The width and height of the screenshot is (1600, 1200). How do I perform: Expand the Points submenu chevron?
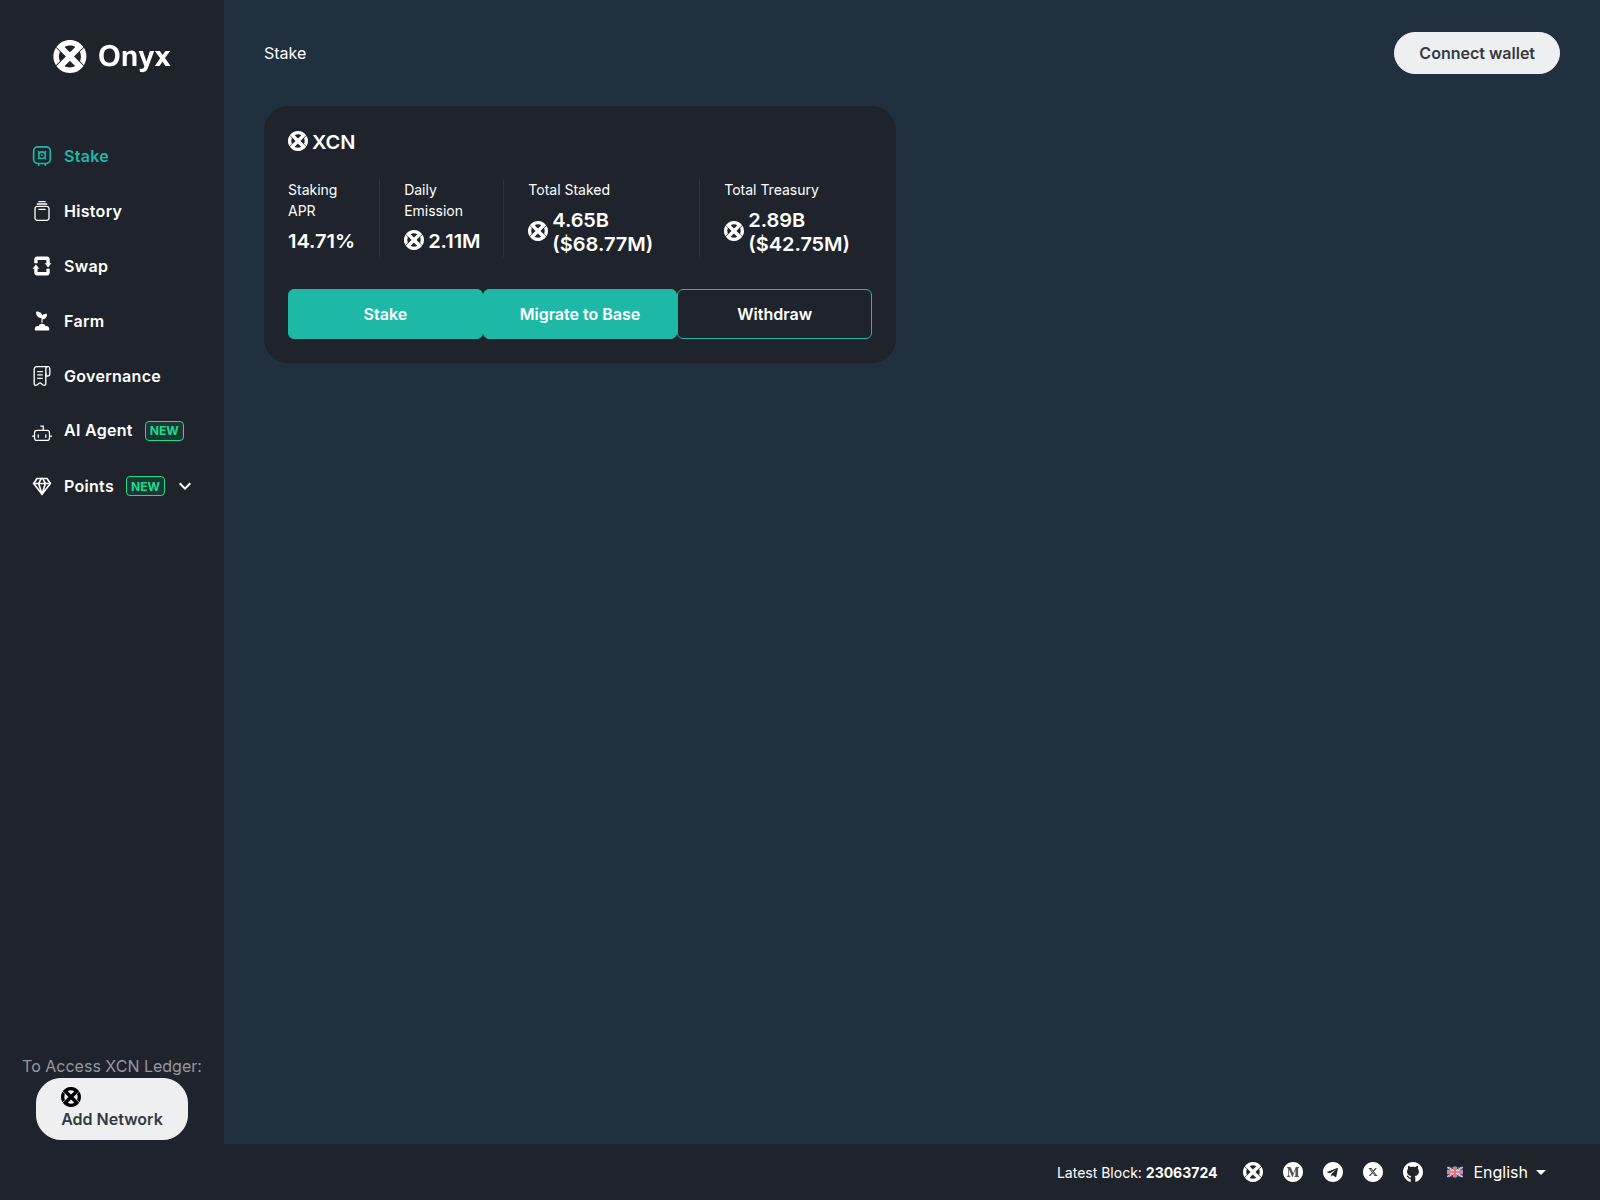[185, 486]
